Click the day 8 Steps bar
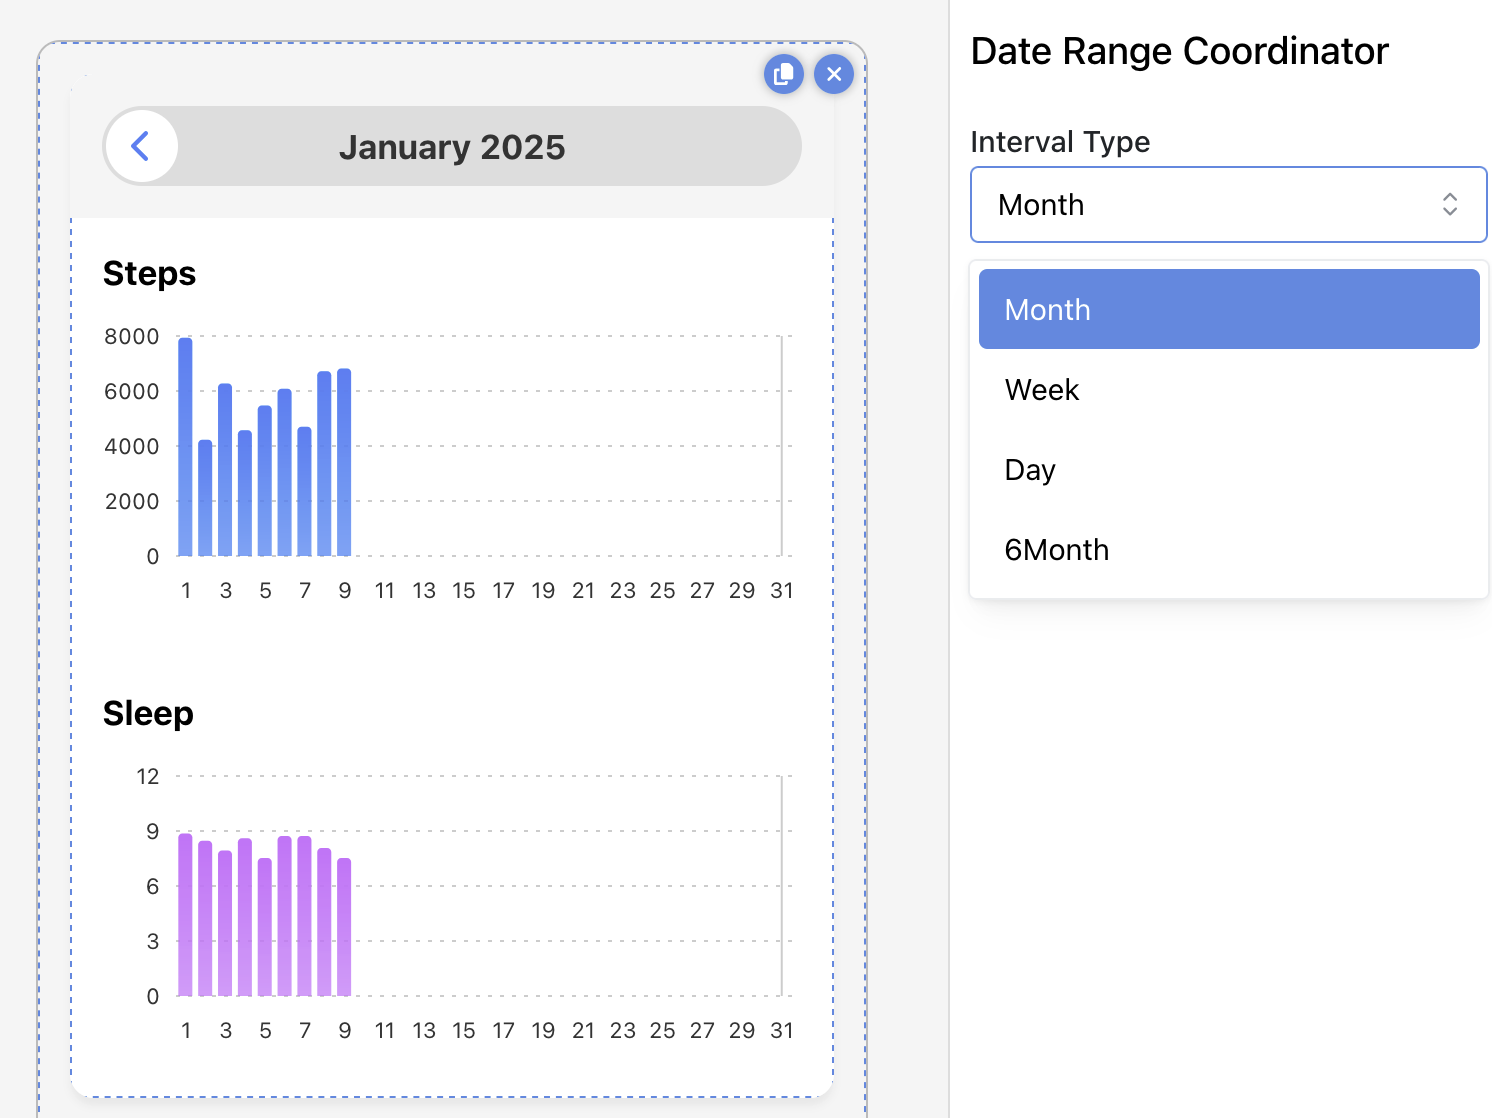Screen dimensions: 1492x1118 click(x=324, y=464)
